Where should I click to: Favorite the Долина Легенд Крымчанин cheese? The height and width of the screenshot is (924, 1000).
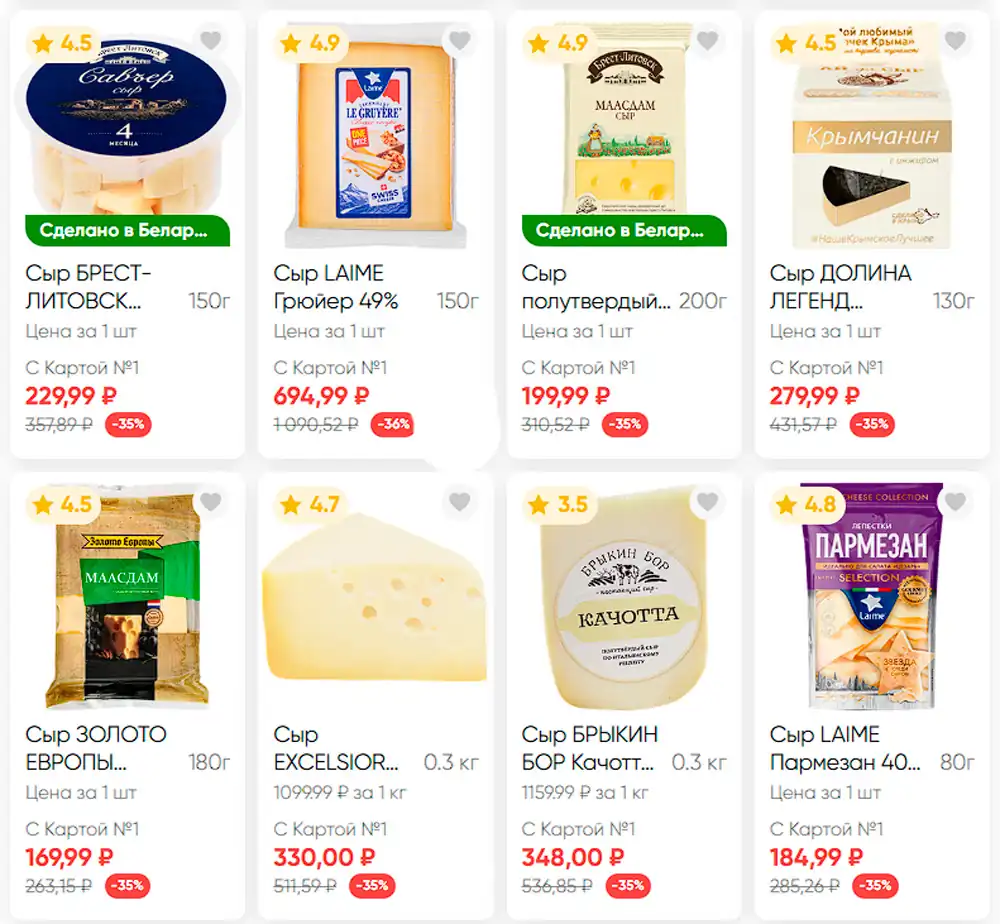[x=955, y=41]
